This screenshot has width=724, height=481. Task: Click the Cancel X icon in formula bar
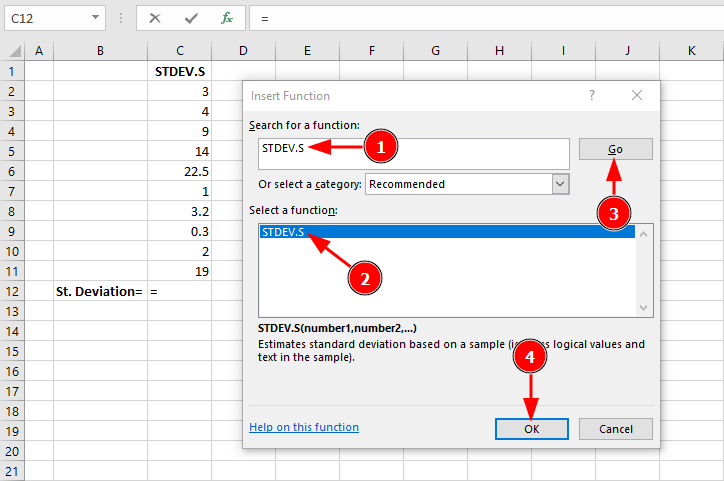click(x=156, y=18)
